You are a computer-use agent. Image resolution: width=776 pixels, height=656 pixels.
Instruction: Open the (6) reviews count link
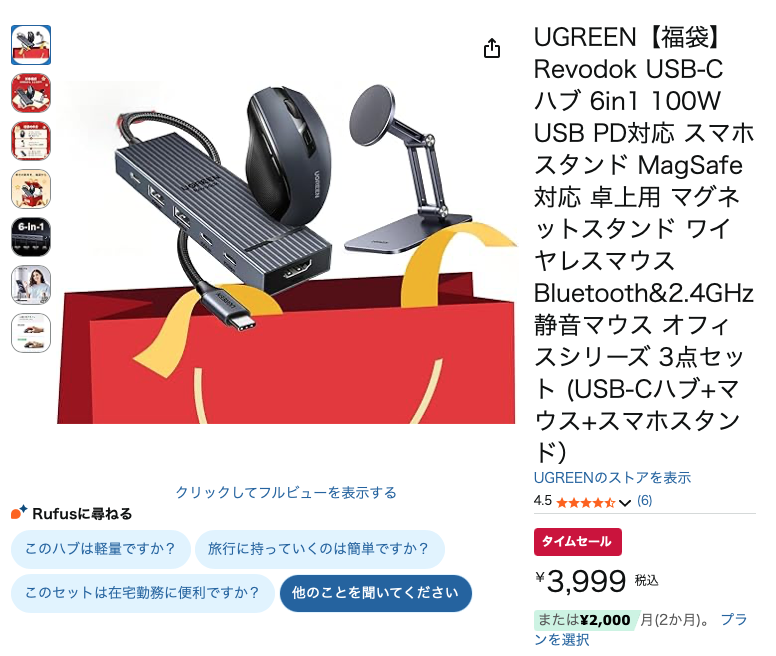click(x=644, y=501)
